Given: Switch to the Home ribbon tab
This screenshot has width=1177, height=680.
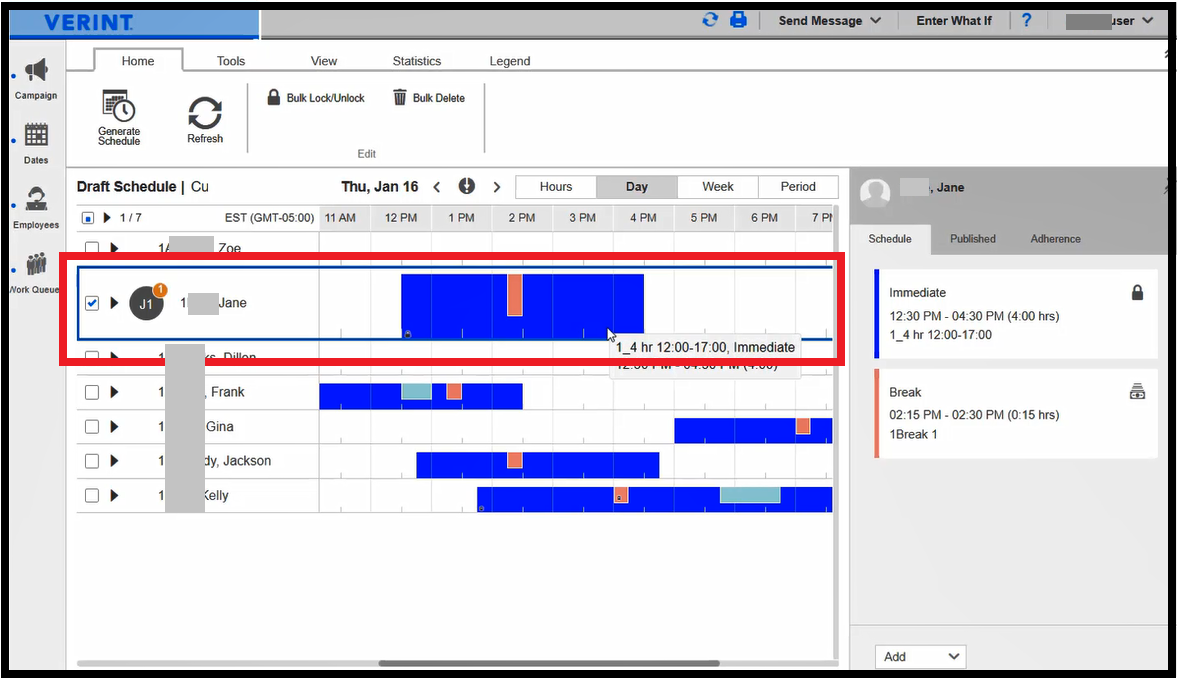Looking at the screenshot, I should (138, 61).
